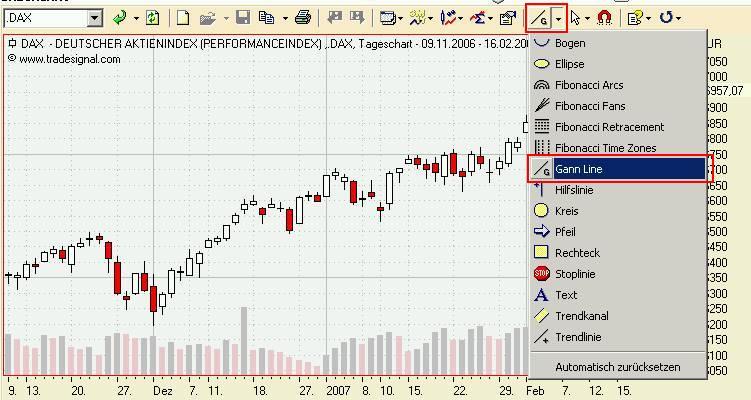
Task: Select Fibonacci Time Zones menu entry
Action: pos(617,148)
